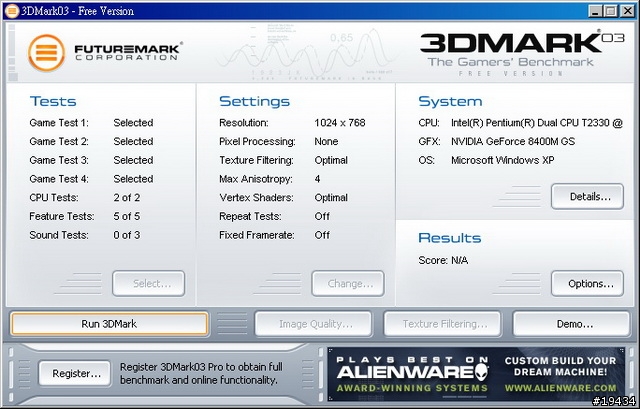Click the CPU text 'Intel(R) Pentium(R) Dual CPU T2330'
This screenshot has width=640, height=409.
click(530, 122)
